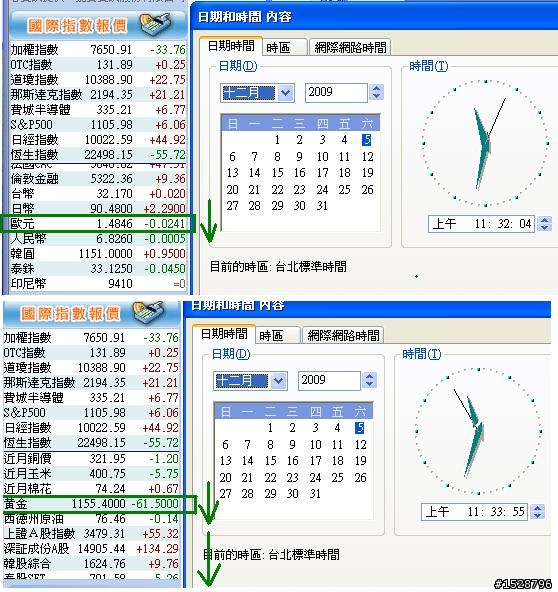Screen dimensions: 558x592
Task: Click the 深証成份A股 14905.44 row
Action: [x=91, y=549]
